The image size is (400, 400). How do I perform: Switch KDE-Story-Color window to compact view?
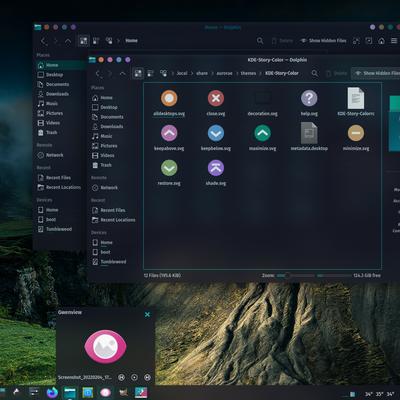[x=151, y=73]
